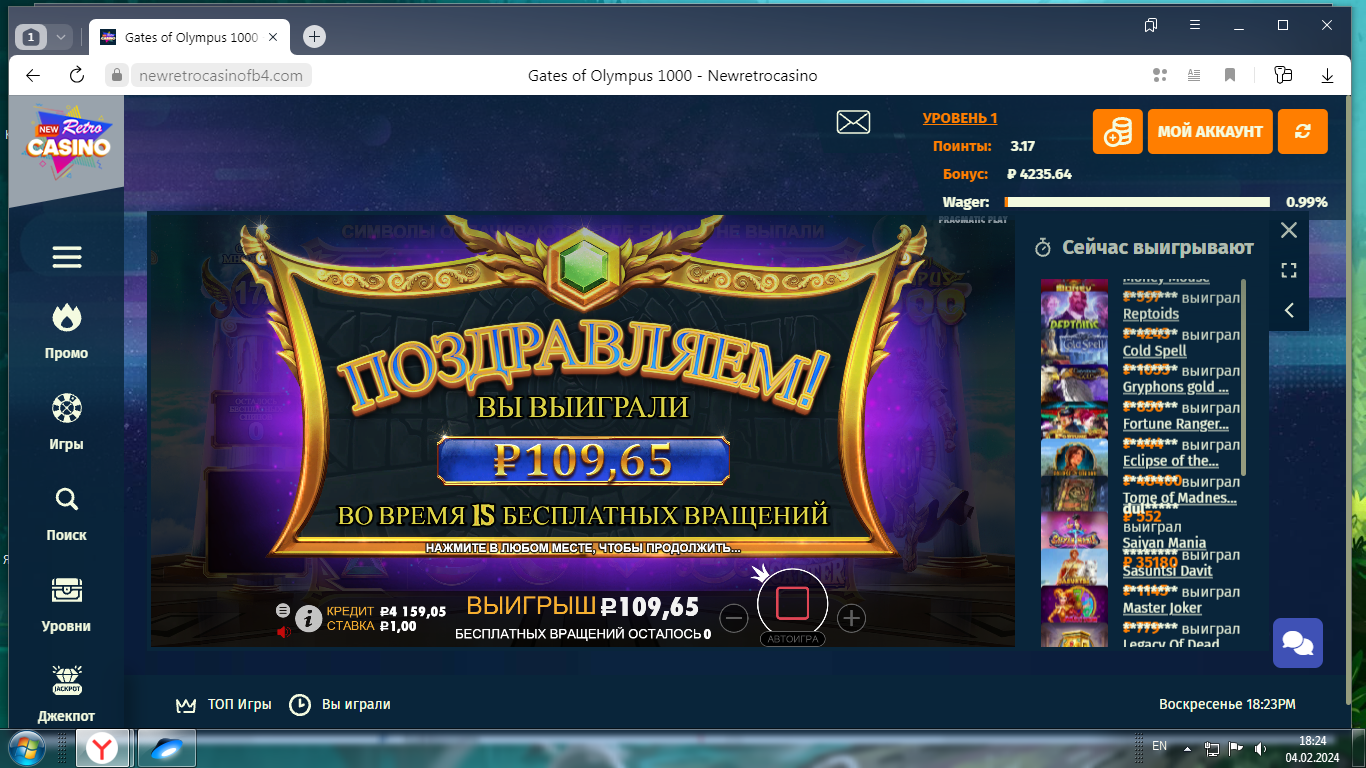Open the live chat bubble icon

point(1297,642)
